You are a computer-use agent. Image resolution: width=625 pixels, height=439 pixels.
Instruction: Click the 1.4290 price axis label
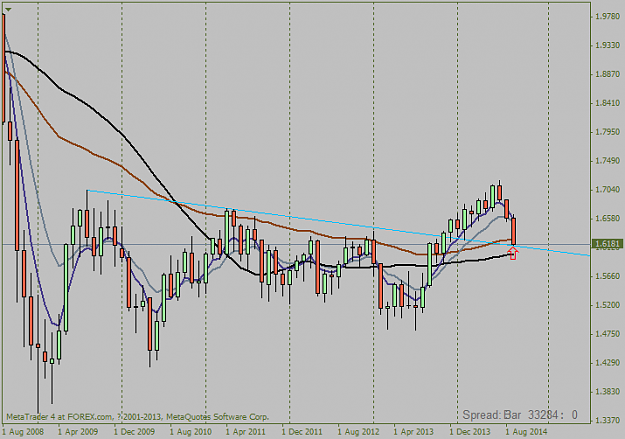608,363
